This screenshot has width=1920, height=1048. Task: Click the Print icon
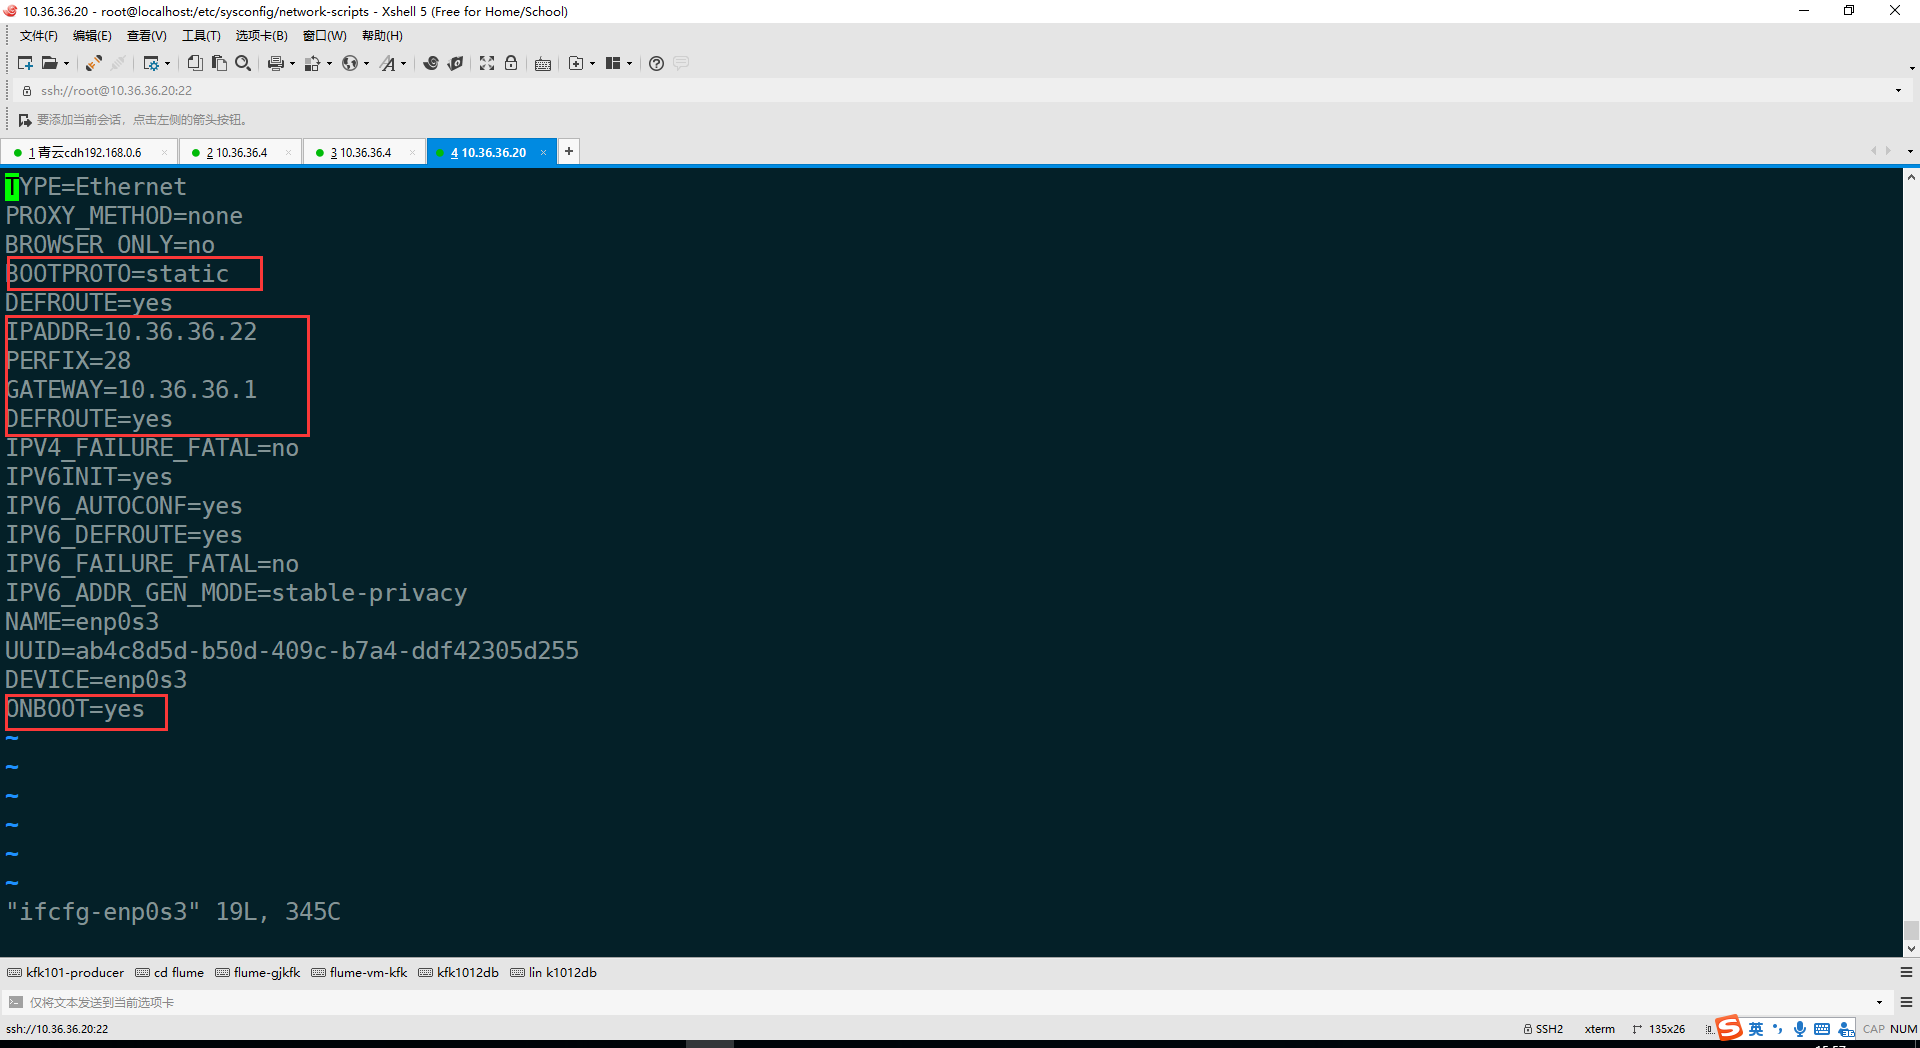[276, 63]
